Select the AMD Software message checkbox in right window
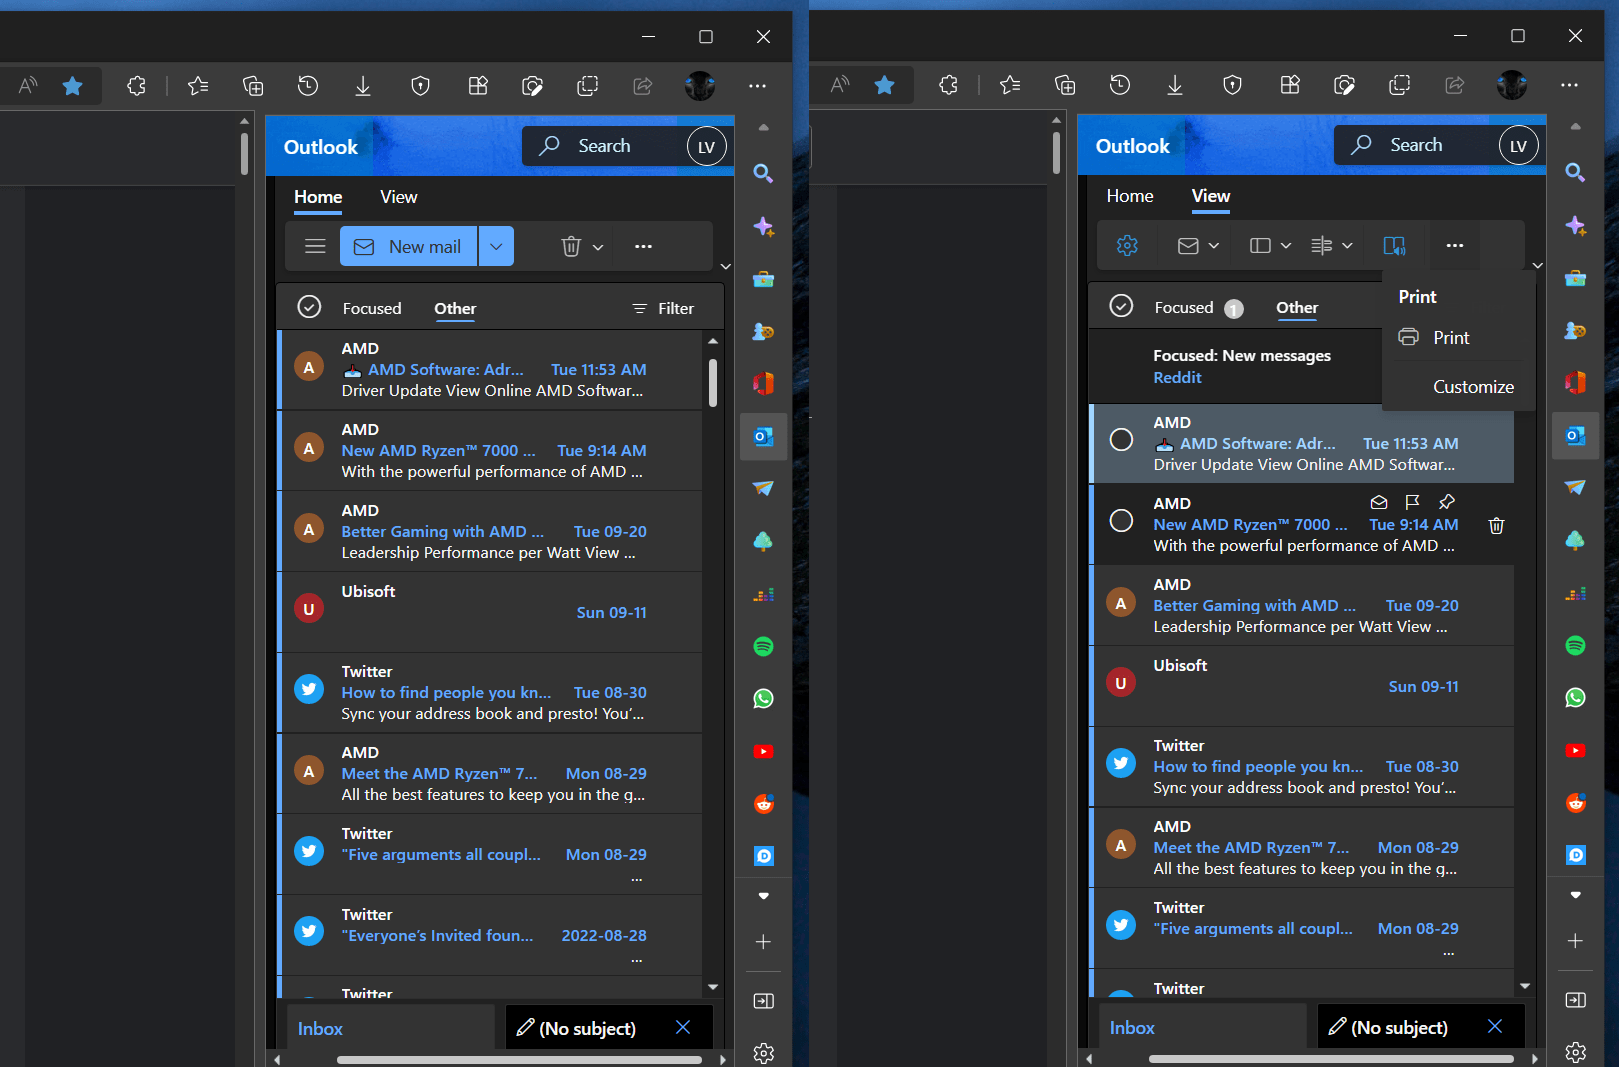 (1122, 440)
